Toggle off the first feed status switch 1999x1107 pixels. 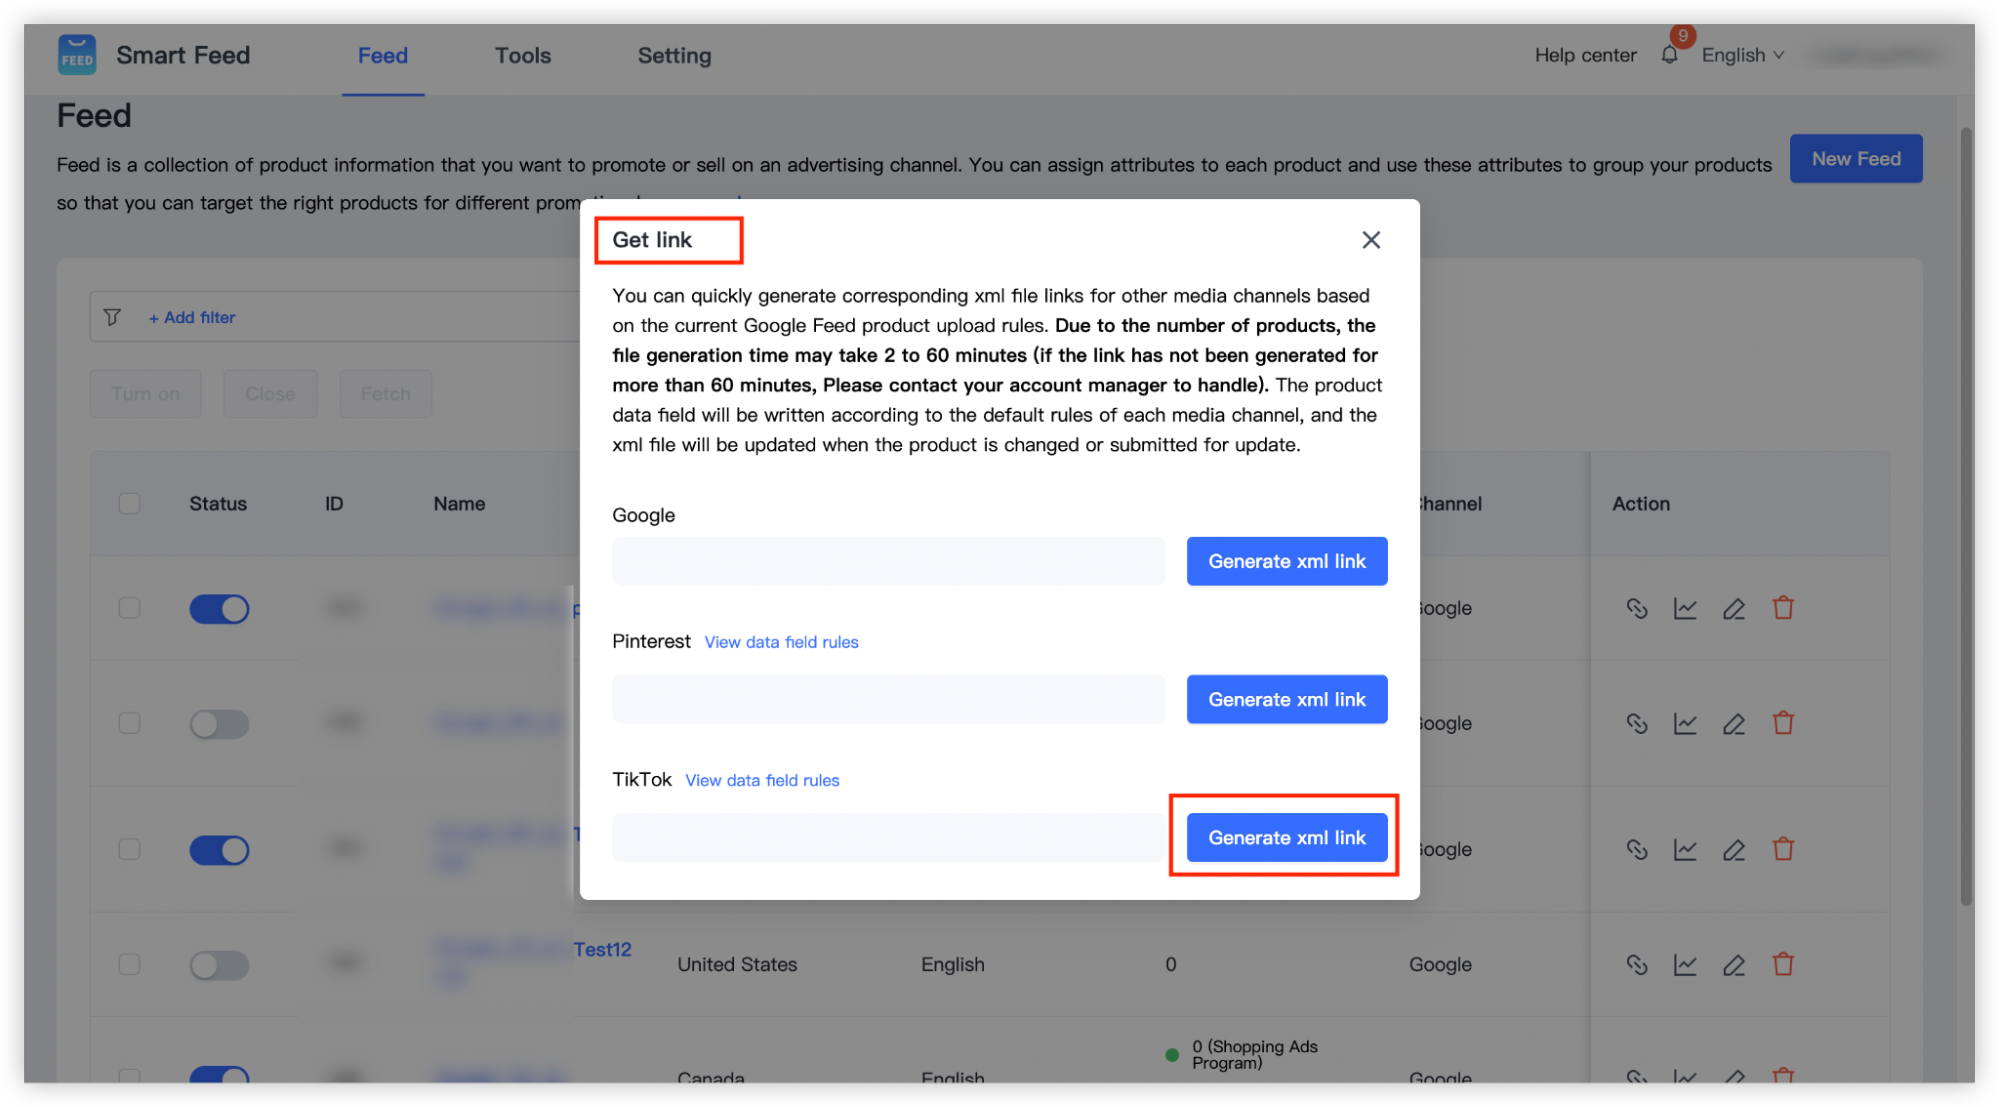point(219,609)
